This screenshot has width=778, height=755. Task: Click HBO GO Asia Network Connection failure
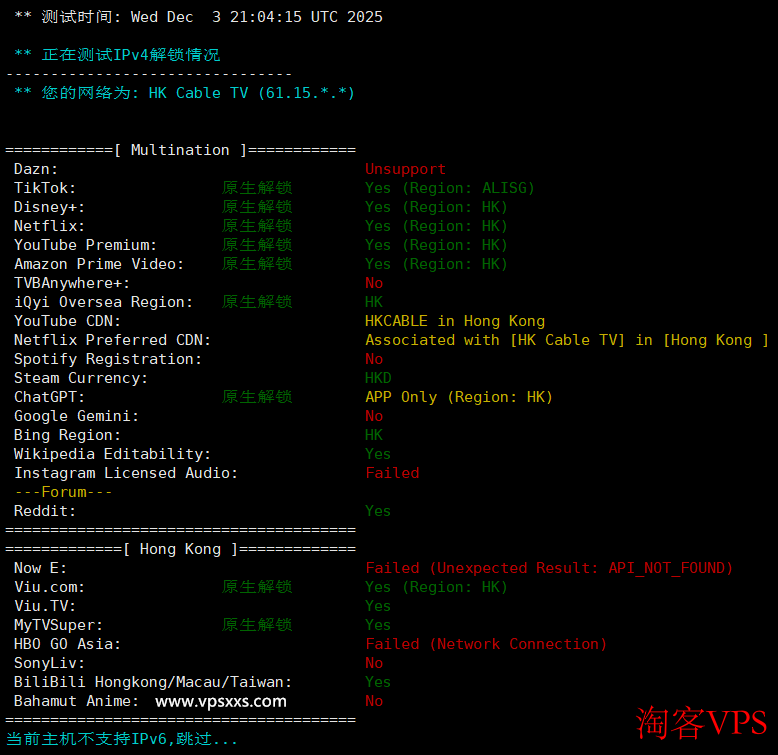tap(485, 644)
